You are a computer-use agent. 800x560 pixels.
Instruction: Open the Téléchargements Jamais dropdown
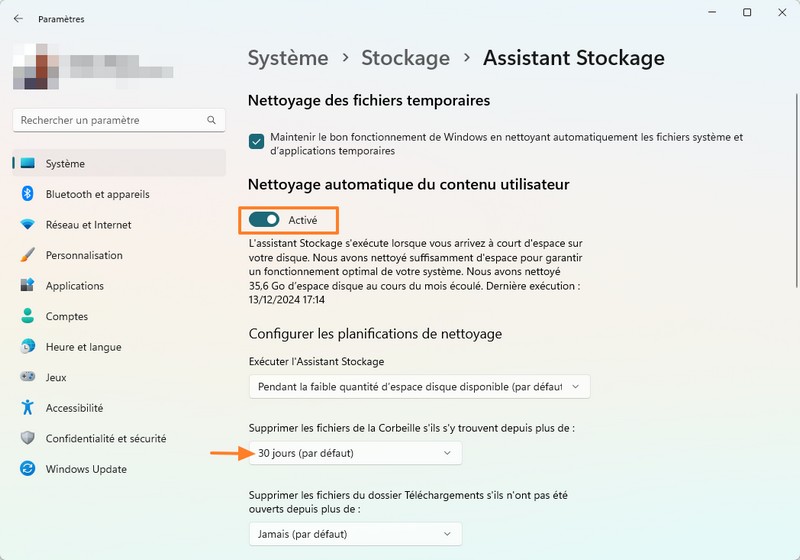355,534
